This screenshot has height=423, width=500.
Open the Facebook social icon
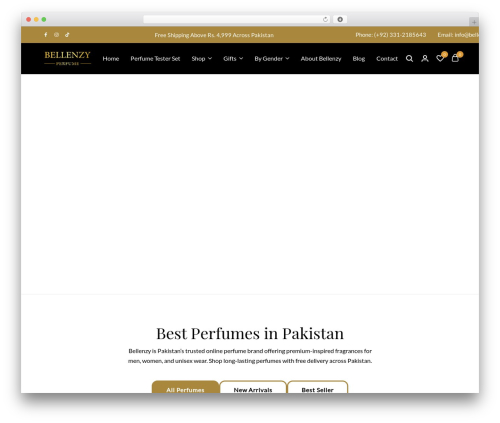coord(46,35)
